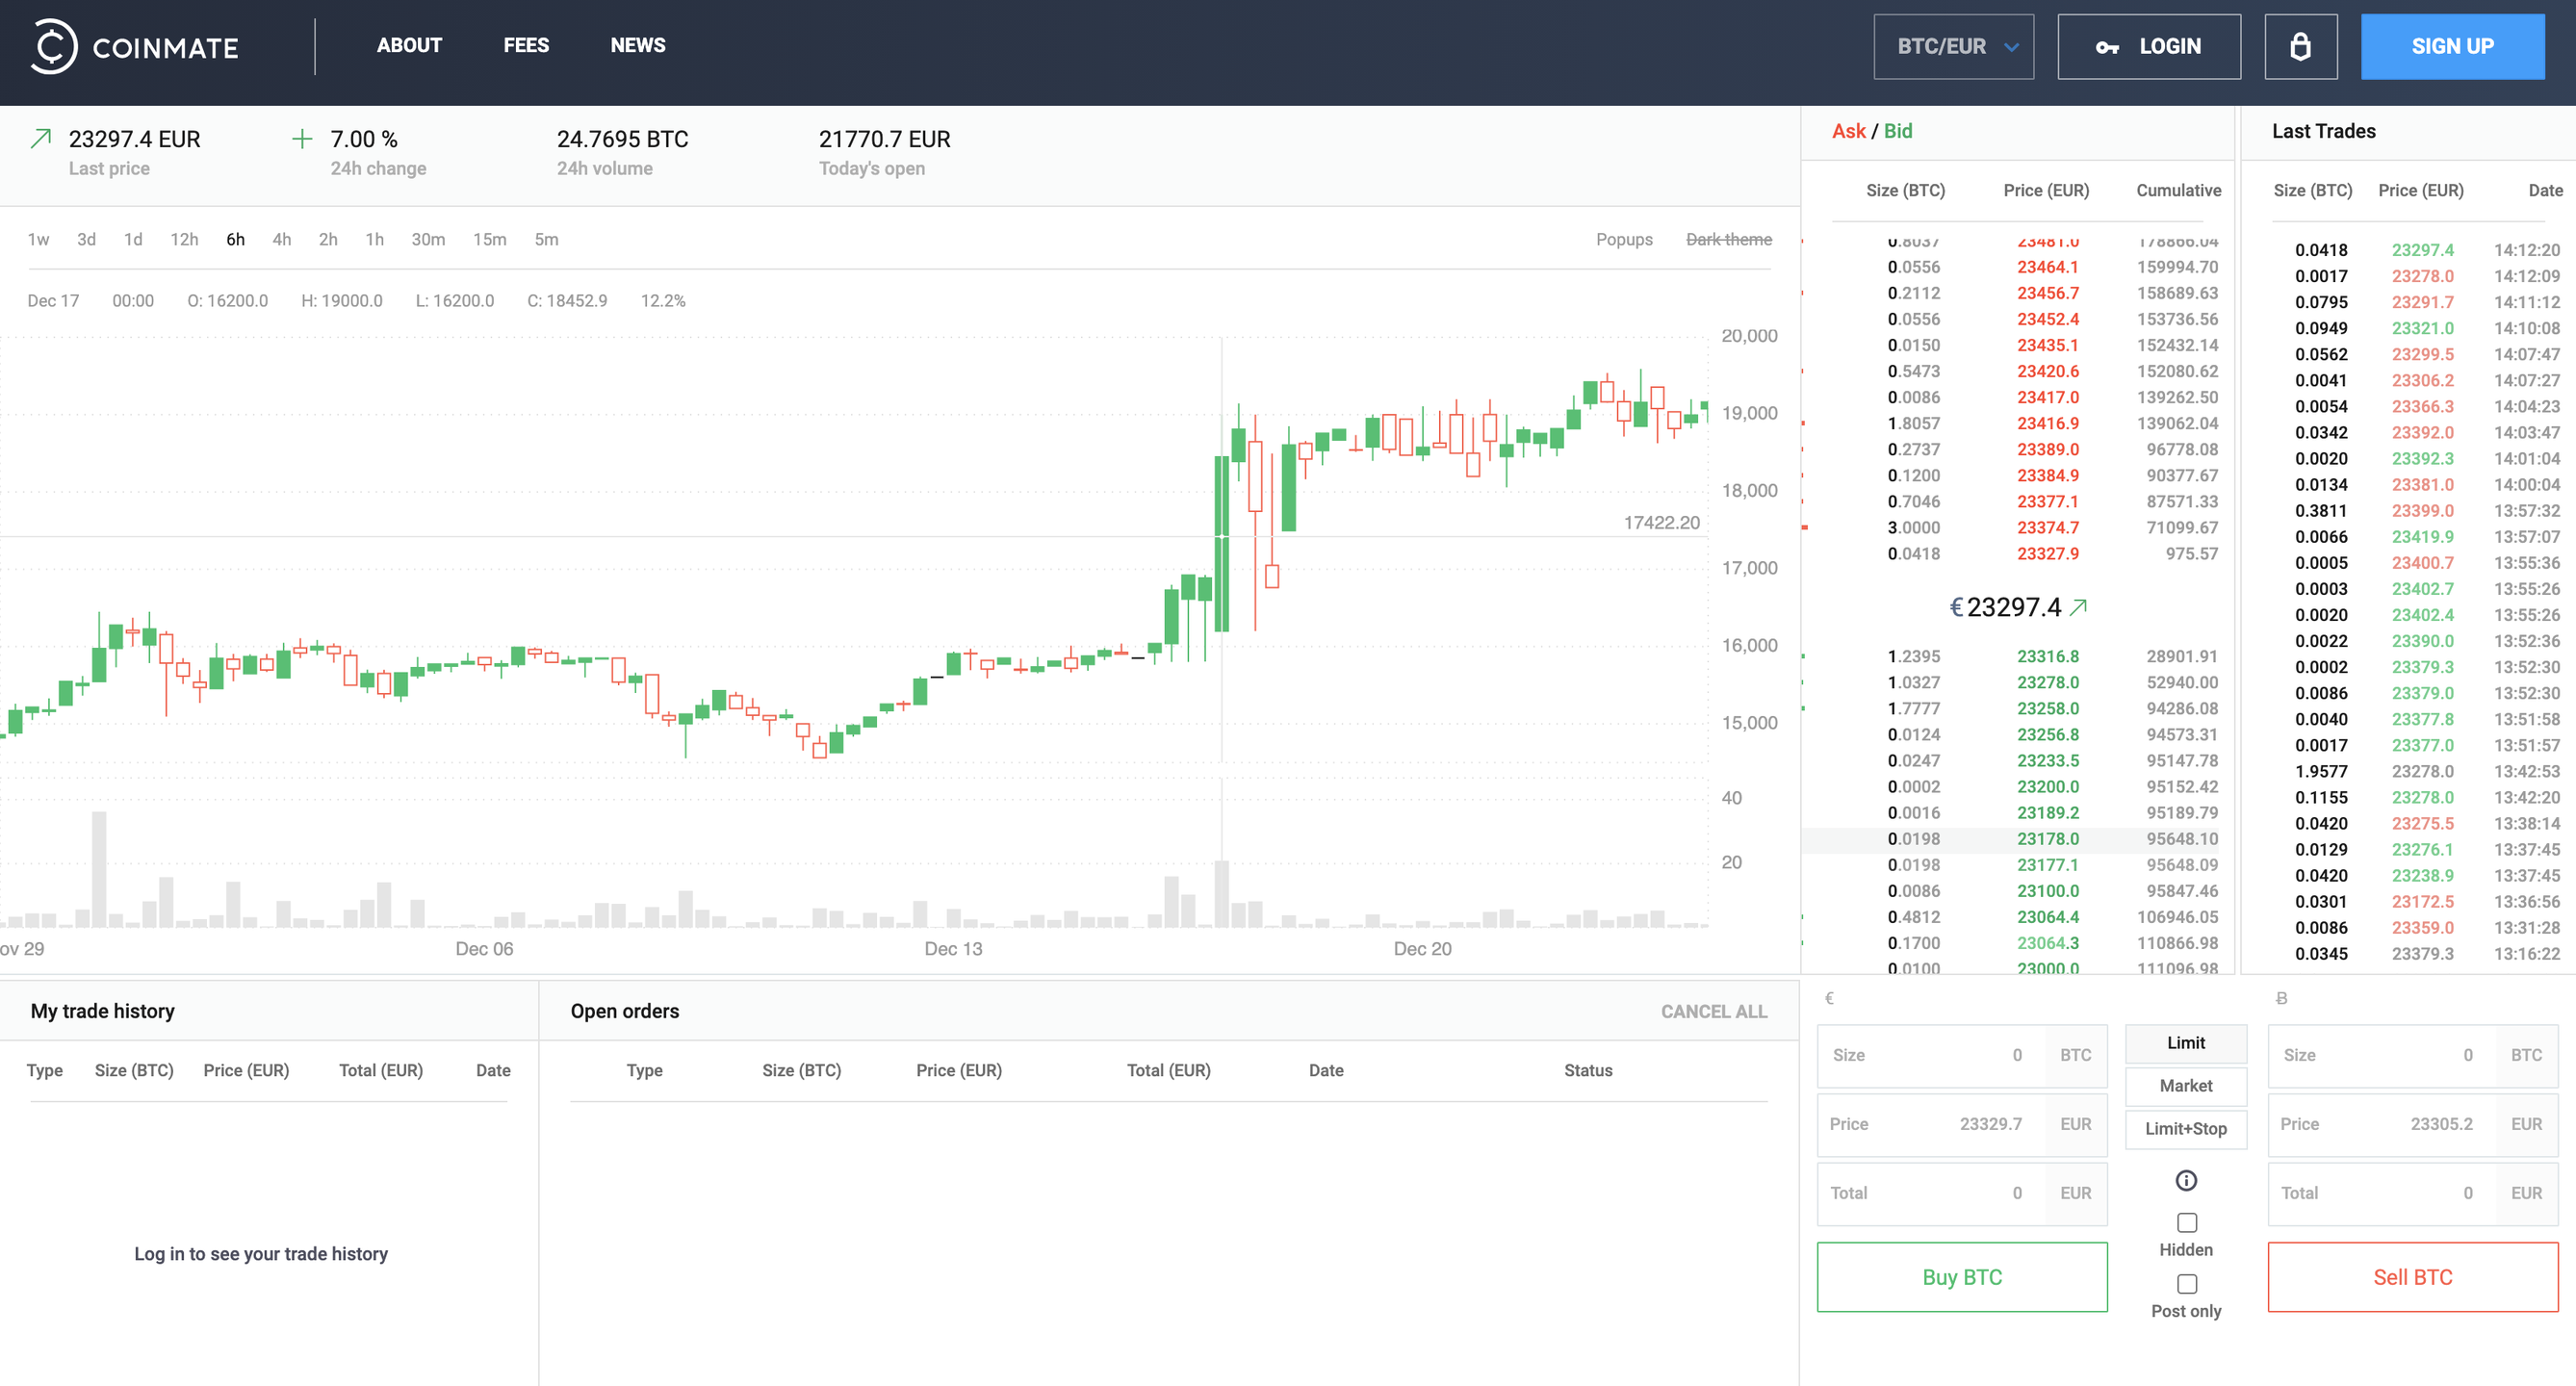This screenshot has width=2576, height=1386.
Task: Click the green arrow beside last price
Action: tap(41, 139)
